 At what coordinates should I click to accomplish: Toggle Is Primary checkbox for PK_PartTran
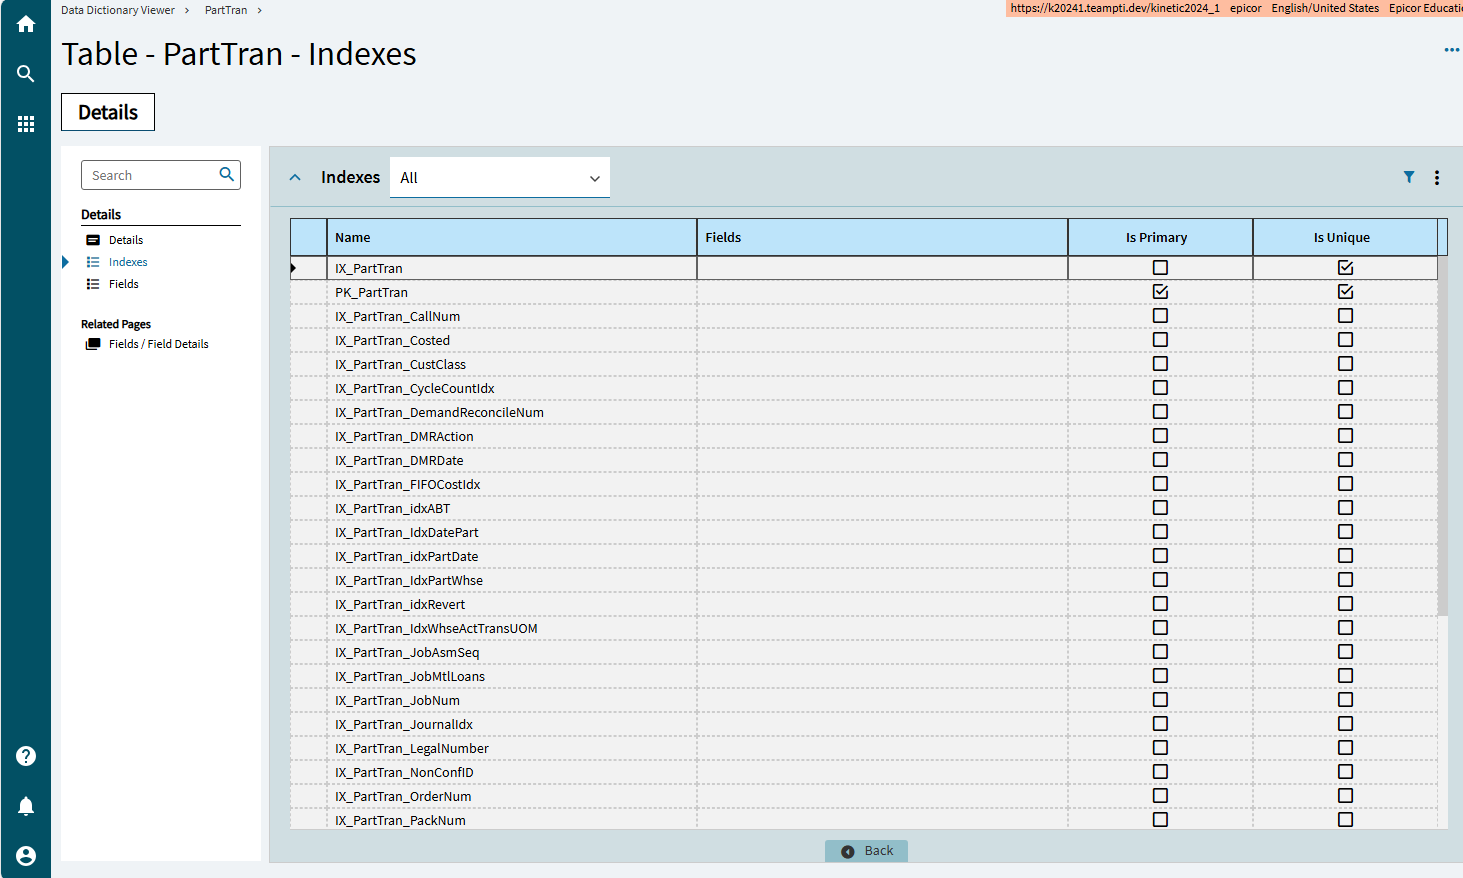[1160, 292]
